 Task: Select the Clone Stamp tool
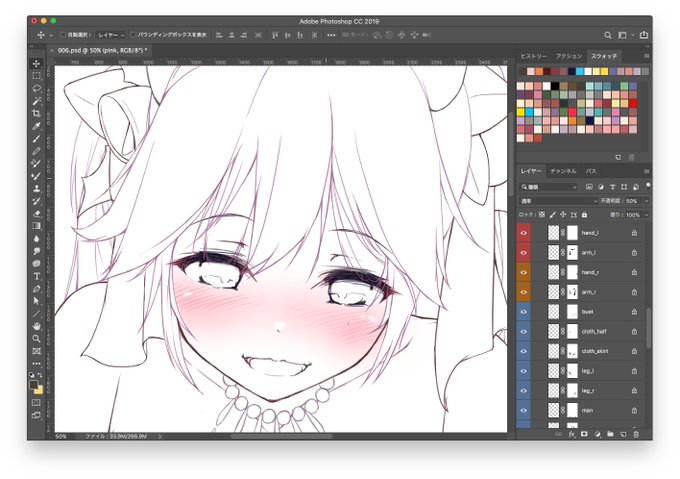pos(36,189)
